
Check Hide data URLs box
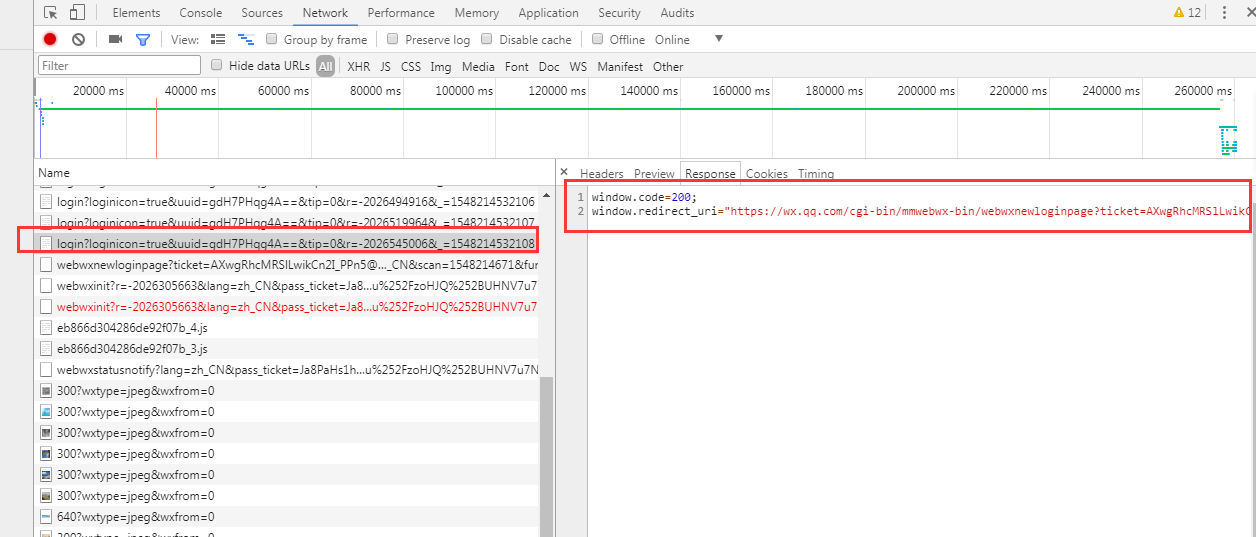pyautogui.click(x=217, y=65)
